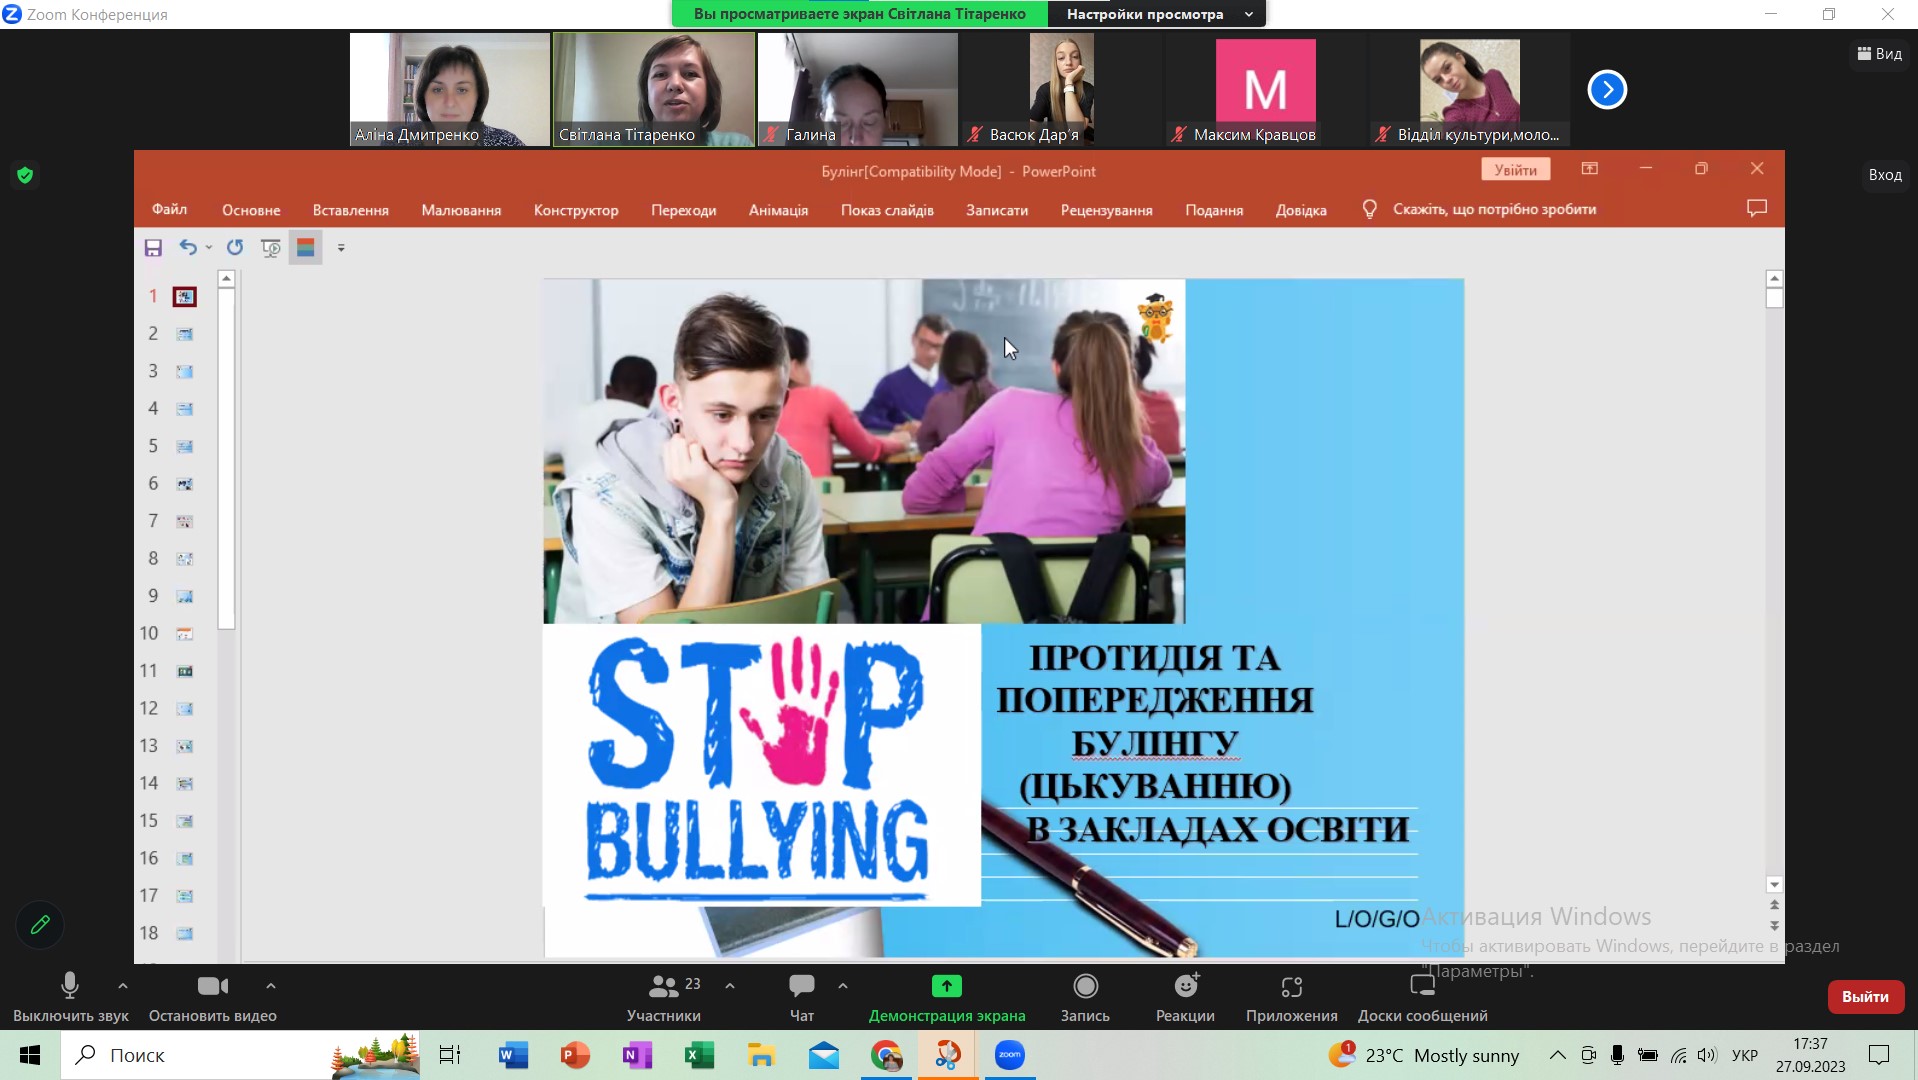Image resolution: width=1918 pixels, height=1080 pixels.
Task: Open Participants panel in Zoom
Action: coord(664,998)
